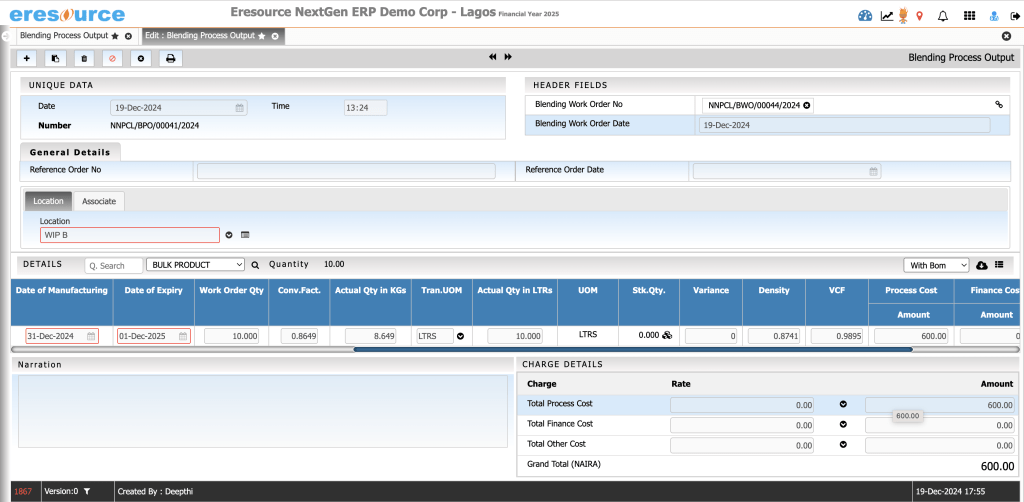Viewport: 1024px width, 502px height.
Task: Click the add new record plus icon
Action: pos(27,59)
